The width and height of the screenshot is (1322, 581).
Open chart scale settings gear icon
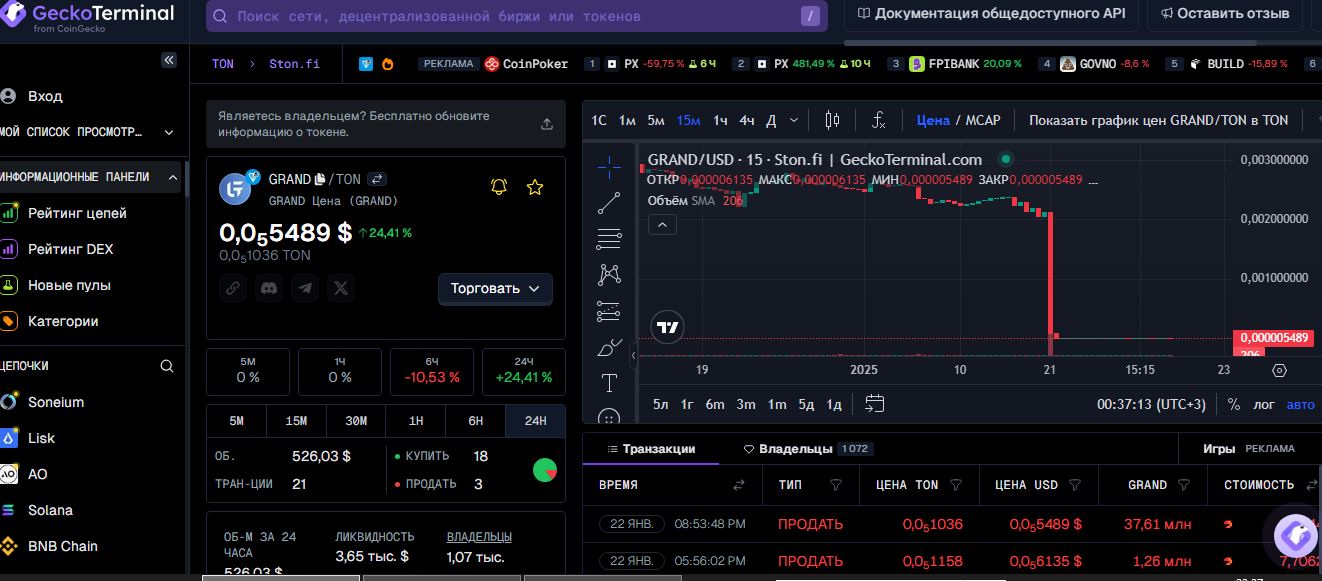click(x=1279, y=370)
